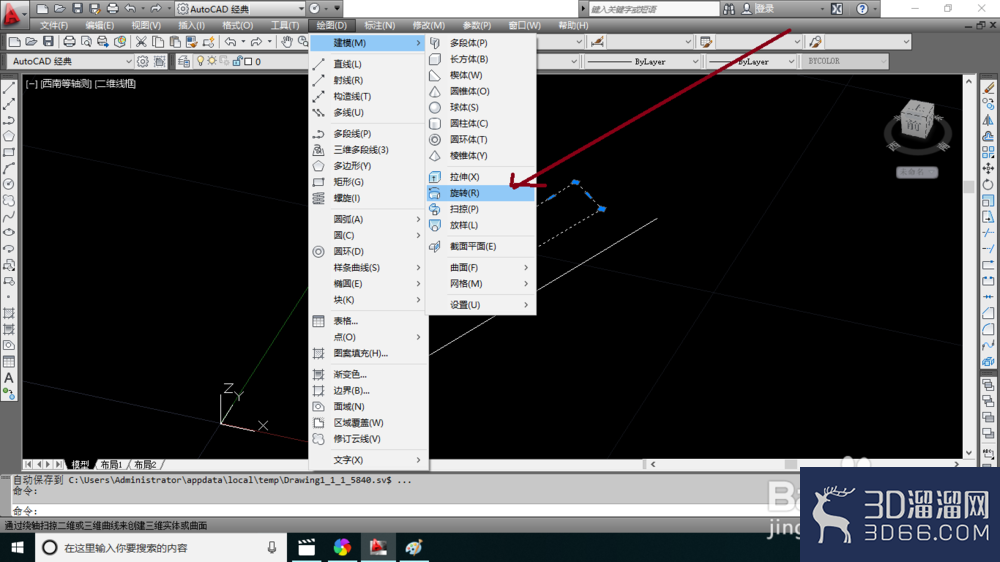The height and width of the screenshot is (562, 1000).
Task: Select the 螺旋(I) helix icon
Action: pyautogui.click(x=319, y=198)
